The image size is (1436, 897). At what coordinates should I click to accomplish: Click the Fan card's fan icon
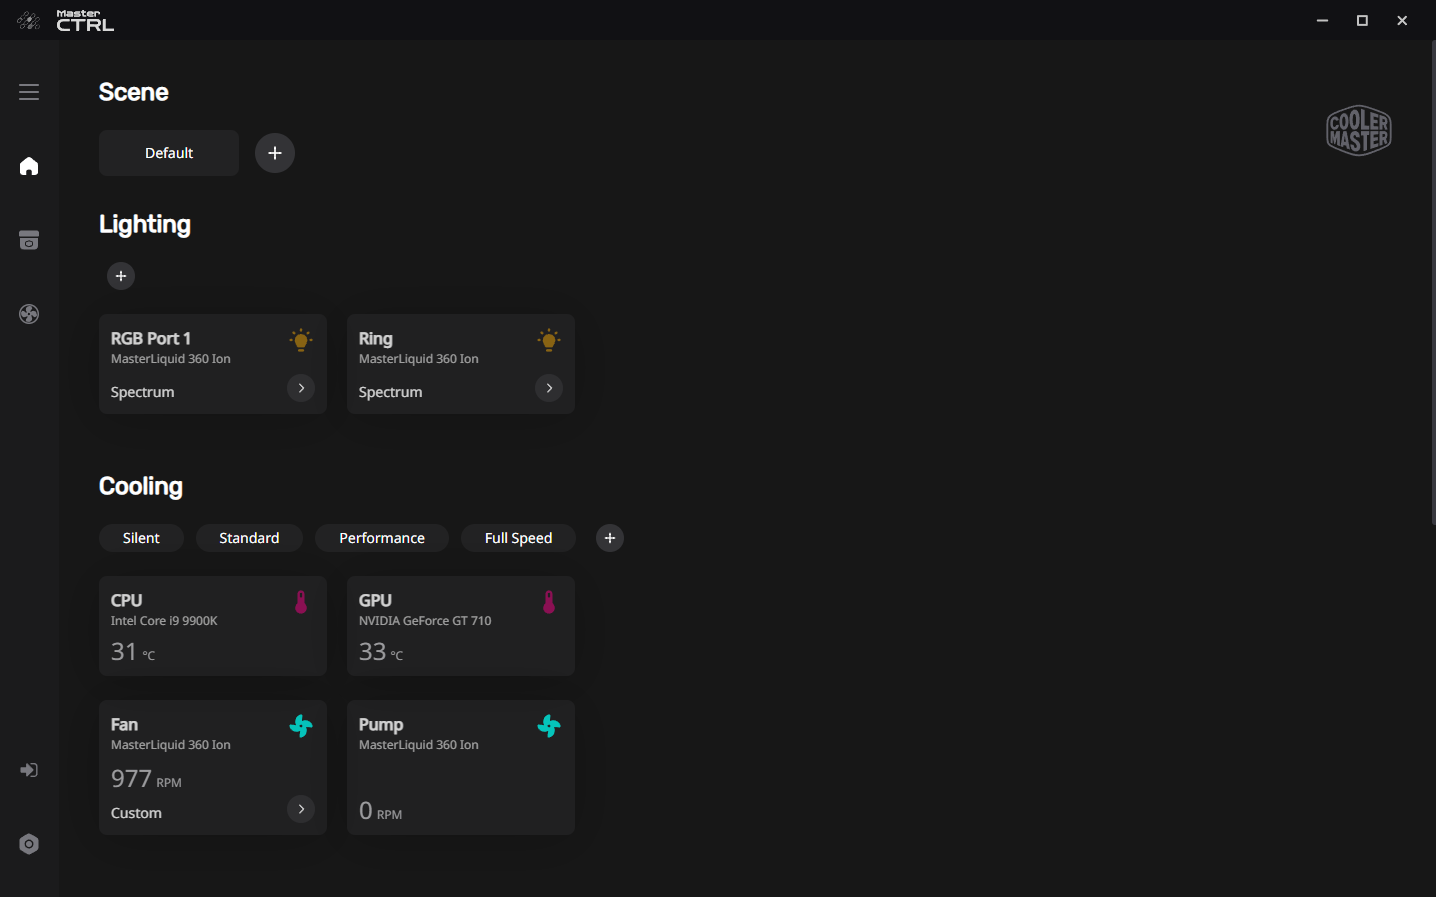(301, 726)
